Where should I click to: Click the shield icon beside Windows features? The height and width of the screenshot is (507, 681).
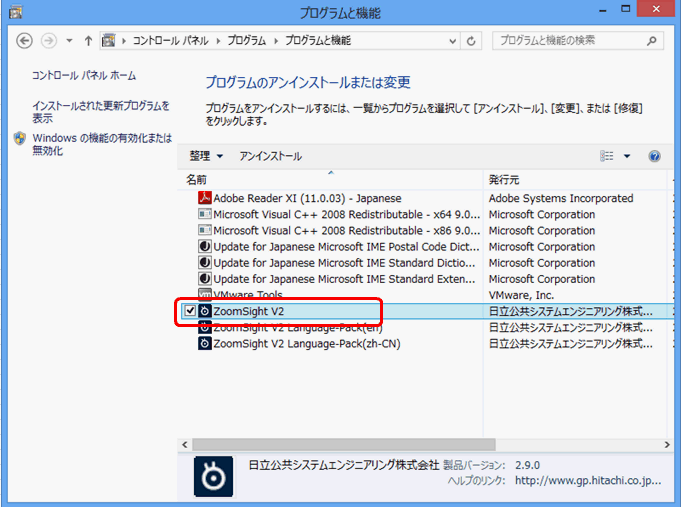point(20,139)
